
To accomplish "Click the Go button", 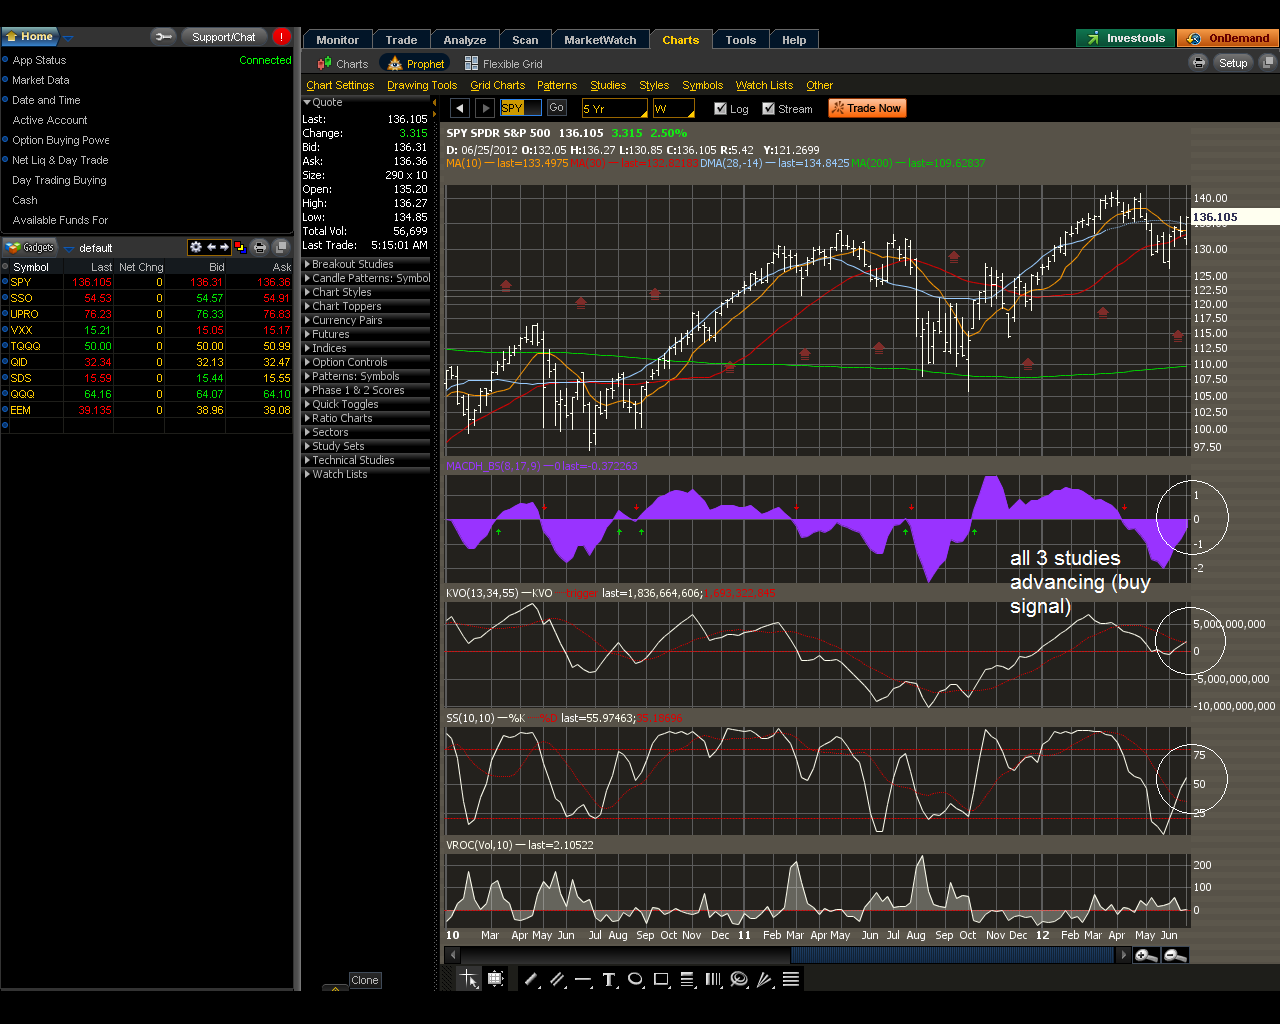I will pyautogui.click(x=557, y=107).
